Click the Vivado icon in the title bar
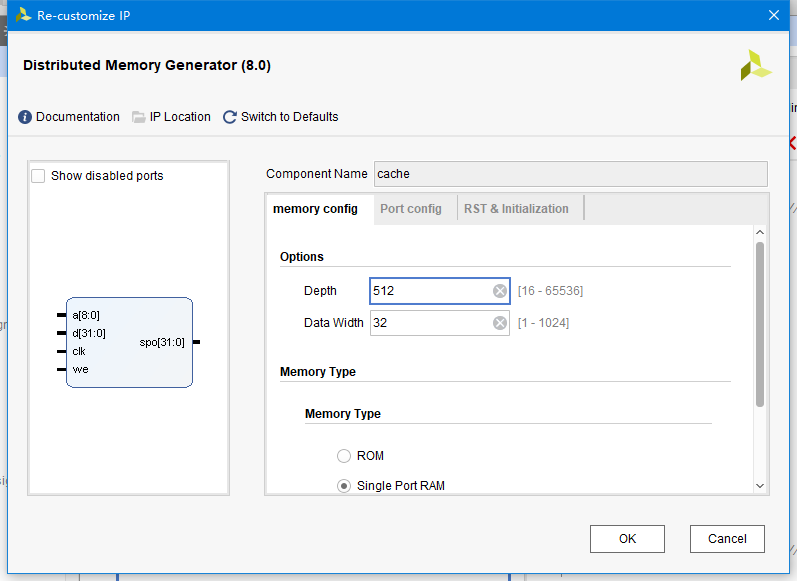This screenshot has width=797, height=581. 23,15
